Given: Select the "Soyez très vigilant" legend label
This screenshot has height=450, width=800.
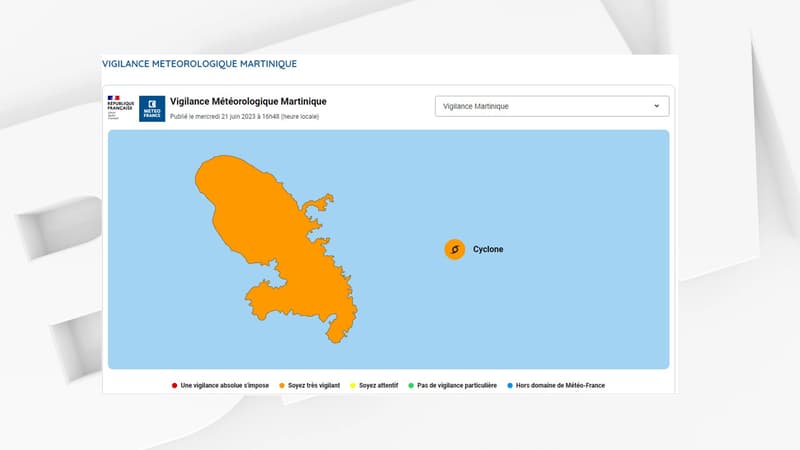Looking at the screenshot, I should [316, 385].
